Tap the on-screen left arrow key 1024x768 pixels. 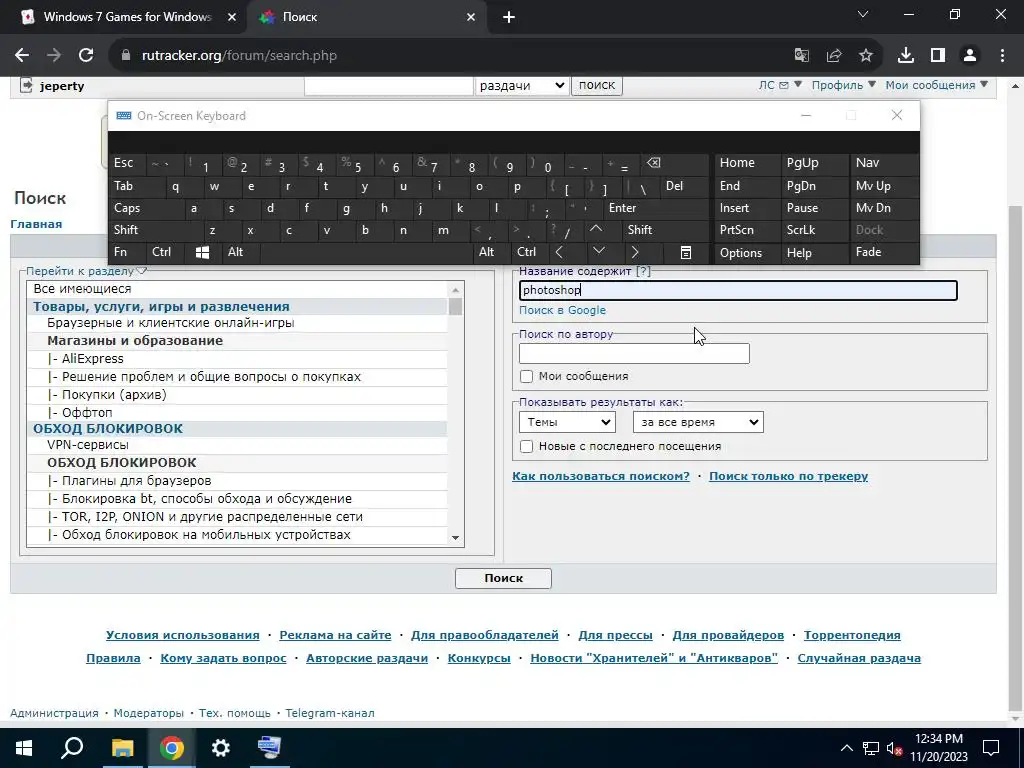coord(560,253)
